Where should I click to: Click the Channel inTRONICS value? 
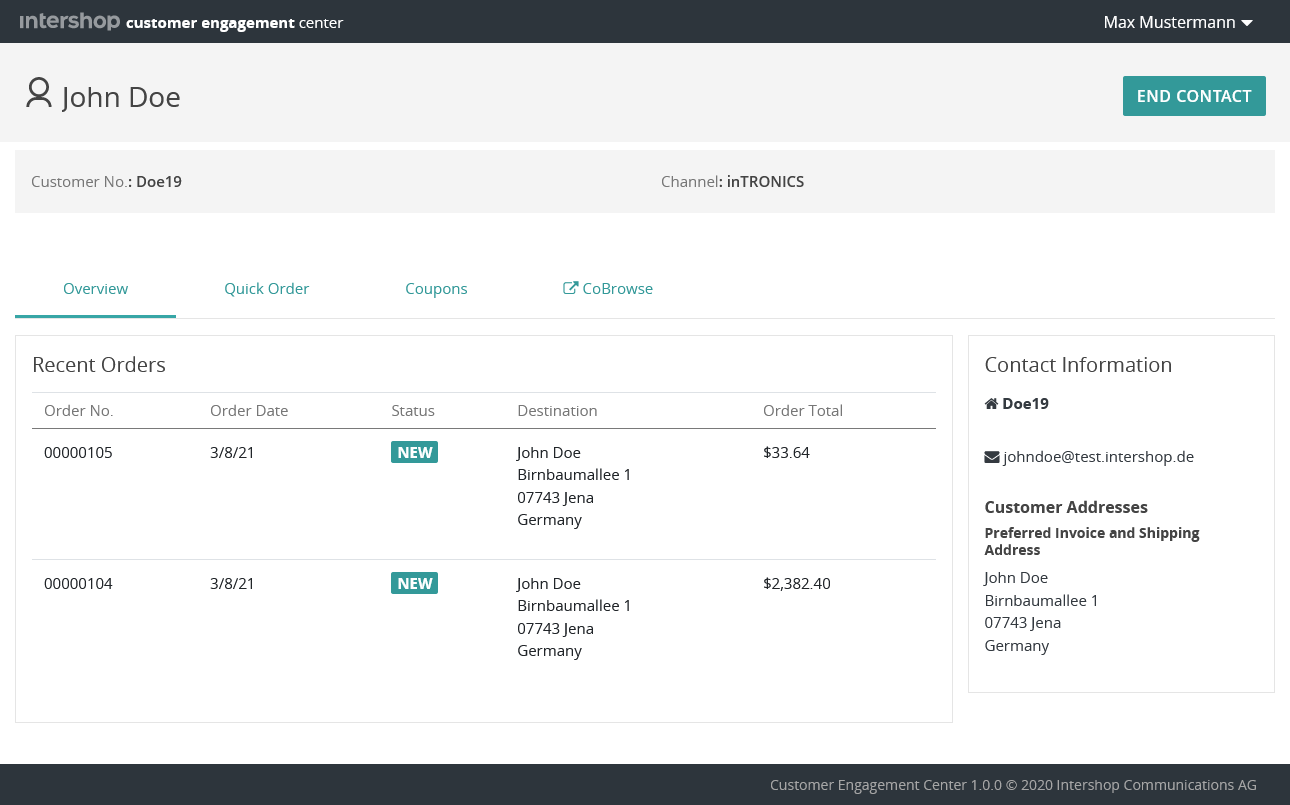point(765,182)
